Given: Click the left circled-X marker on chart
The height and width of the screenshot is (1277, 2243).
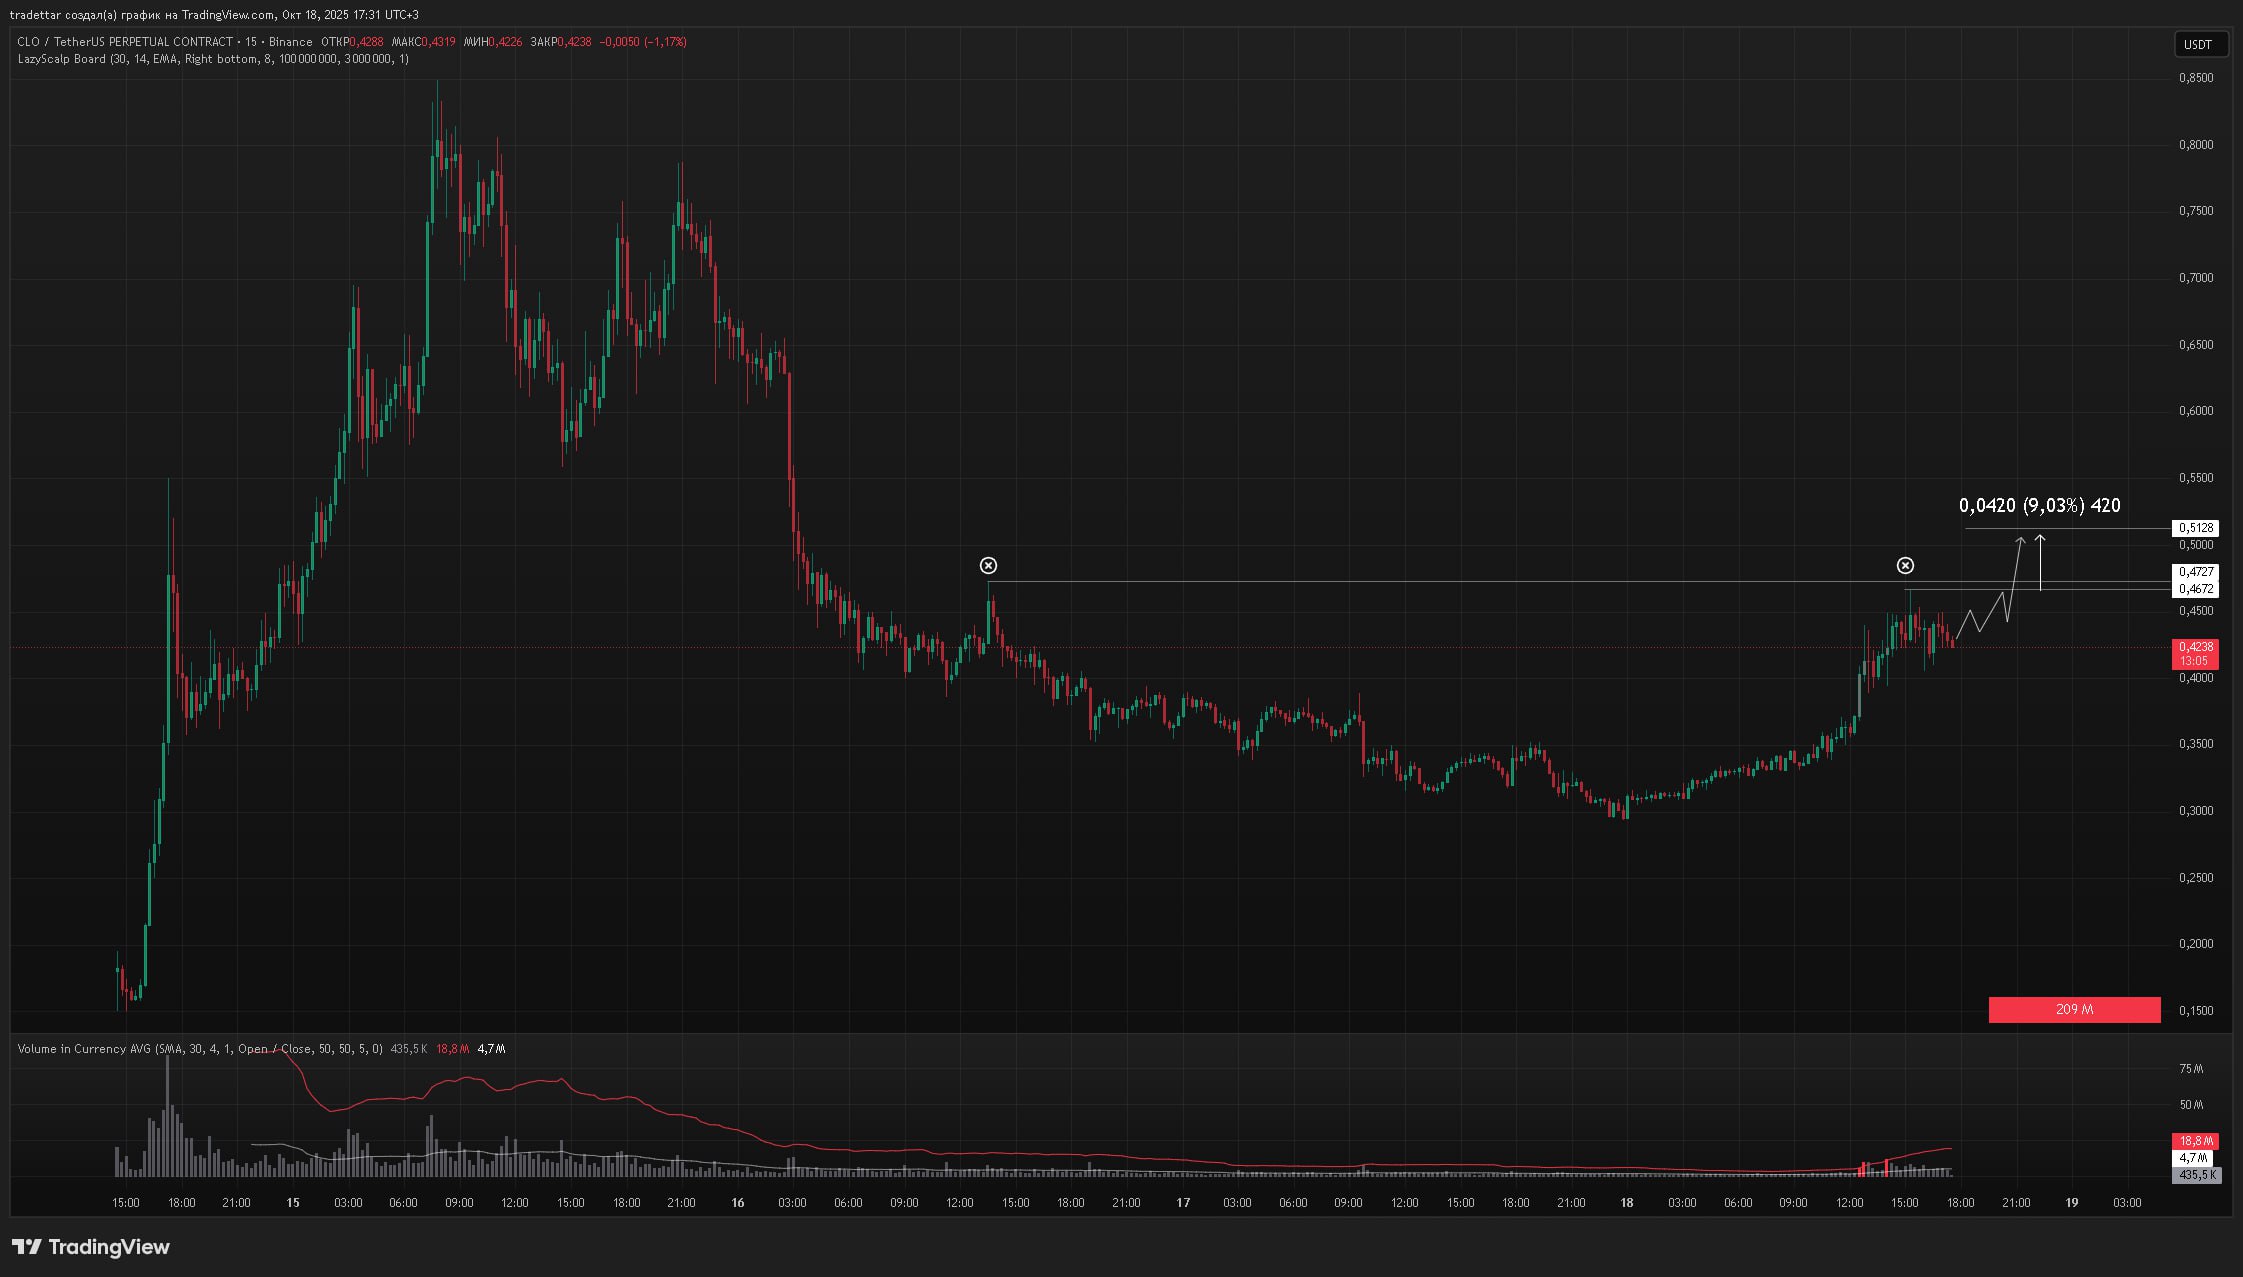Looking at the screenshot, I should pyautogui.click(x=988, y=566).
